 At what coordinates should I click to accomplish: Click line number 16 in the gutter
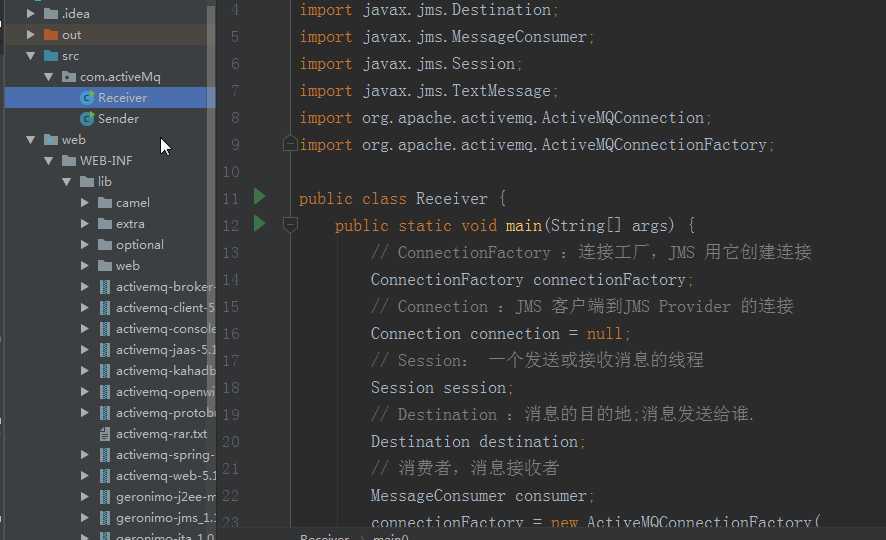click(231, 334)
